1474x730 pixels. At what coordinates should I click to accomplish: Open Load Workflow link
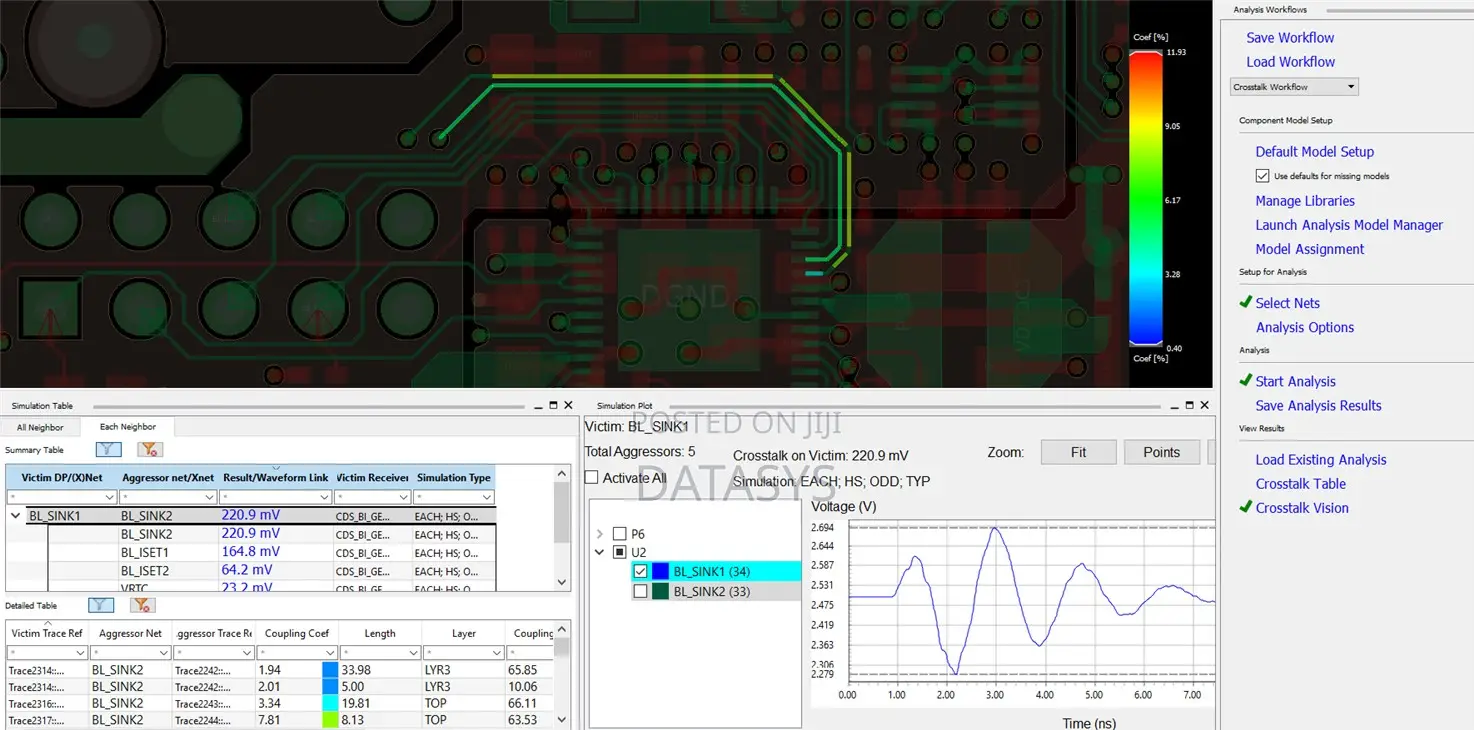coord(1290,62)
